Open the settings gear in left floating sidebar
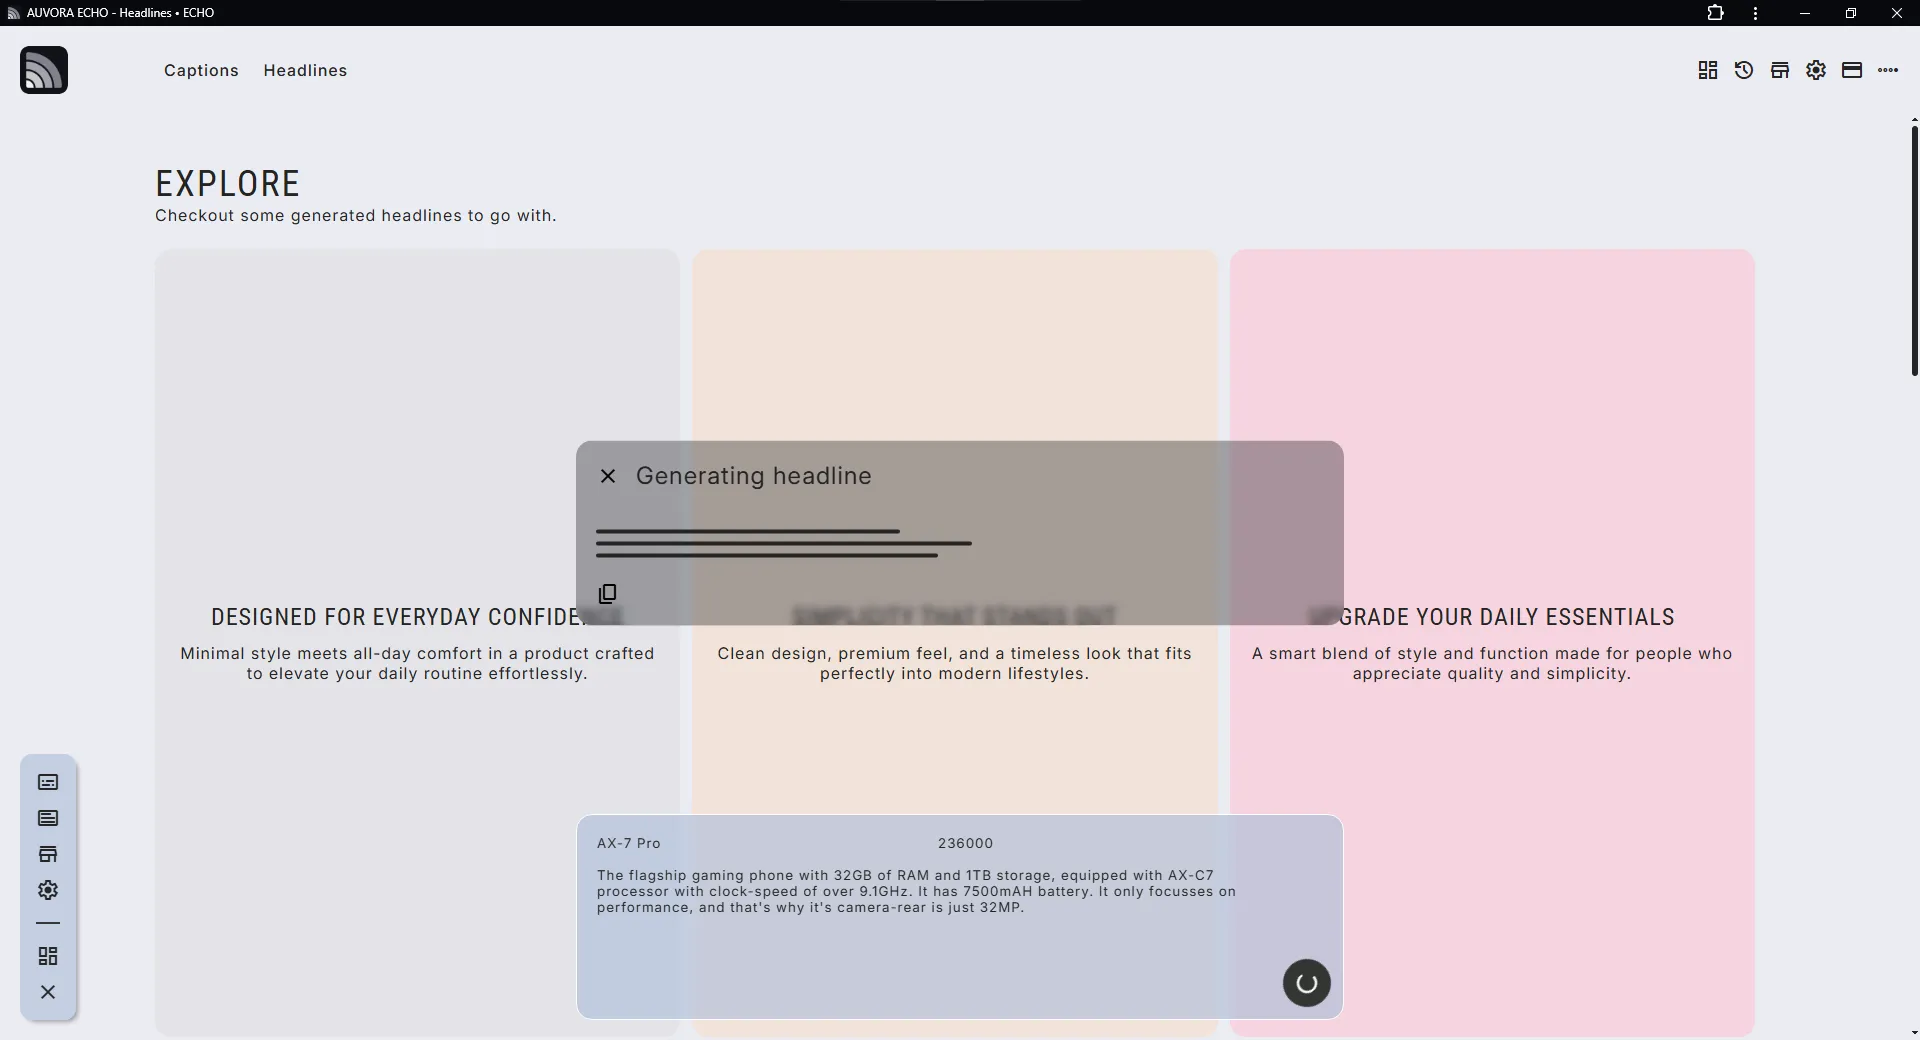1920x1040 pixels. pyautogui.click(x=48, y=890)
